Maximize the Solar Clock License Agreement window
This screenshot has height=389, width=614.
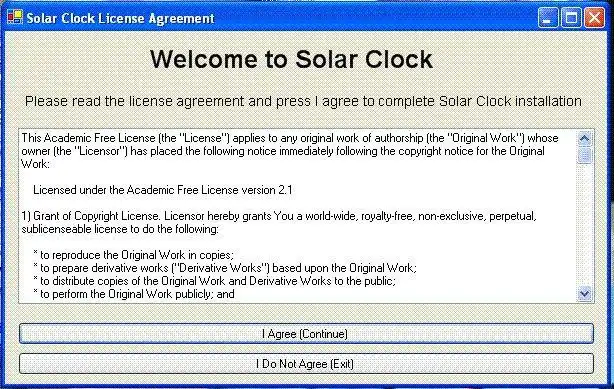[x=571, y=18]
